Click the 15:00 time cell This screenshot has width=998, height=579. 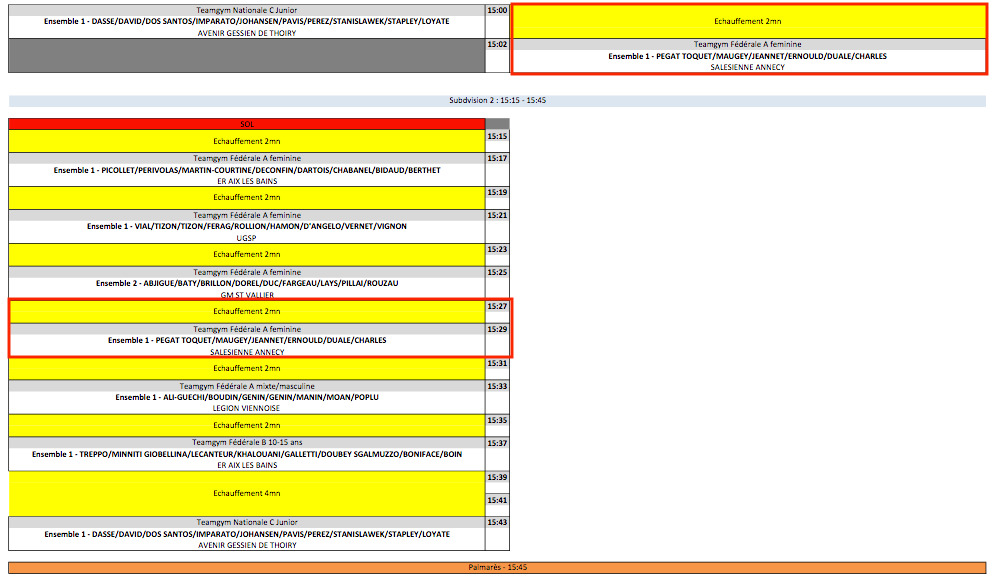497,9
